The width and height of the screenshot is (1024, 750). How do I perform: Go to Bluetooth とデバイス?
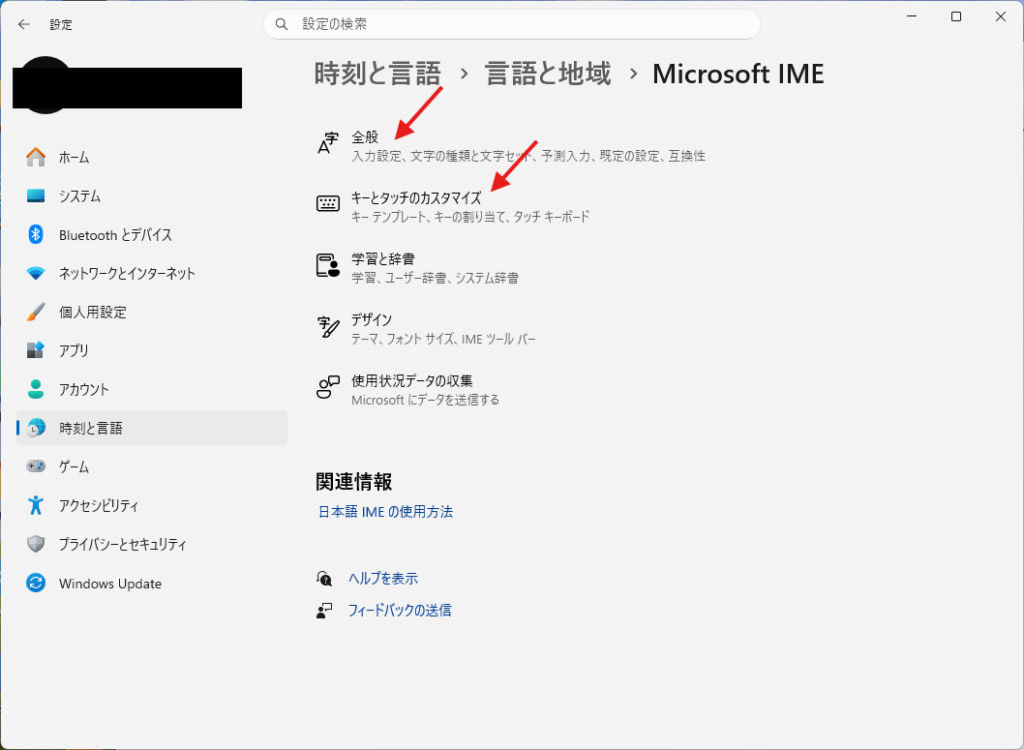point(152,235)
